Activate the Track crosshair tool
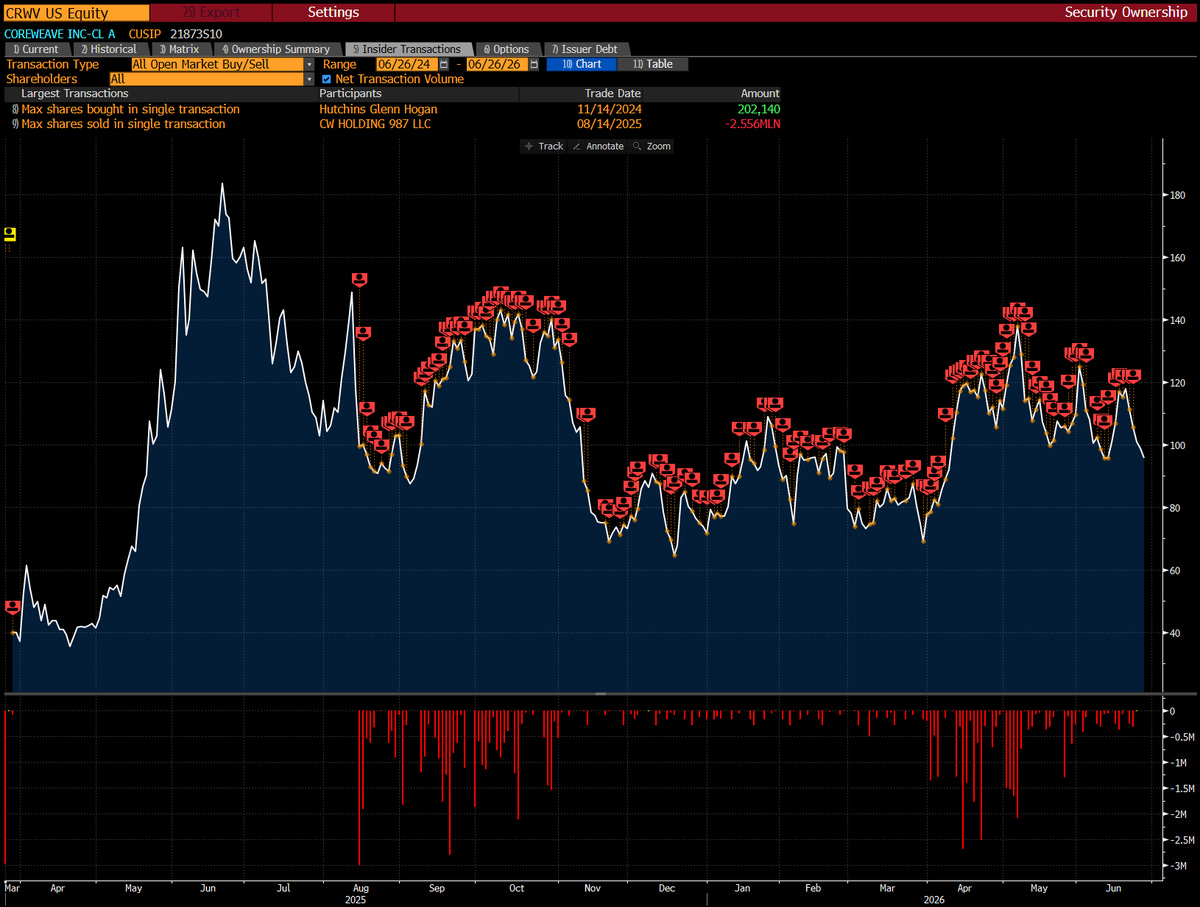The image size is (1200, 907). pos(543,146)
